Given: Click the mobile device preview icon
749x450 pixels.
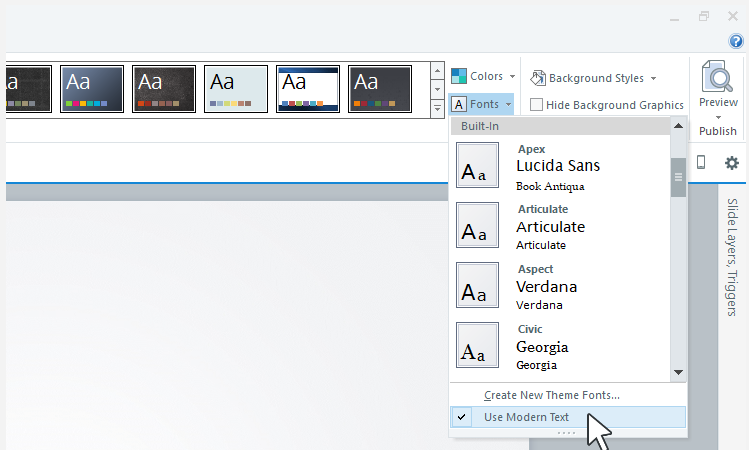Looking at the screenshot, I should click(701, 162).
